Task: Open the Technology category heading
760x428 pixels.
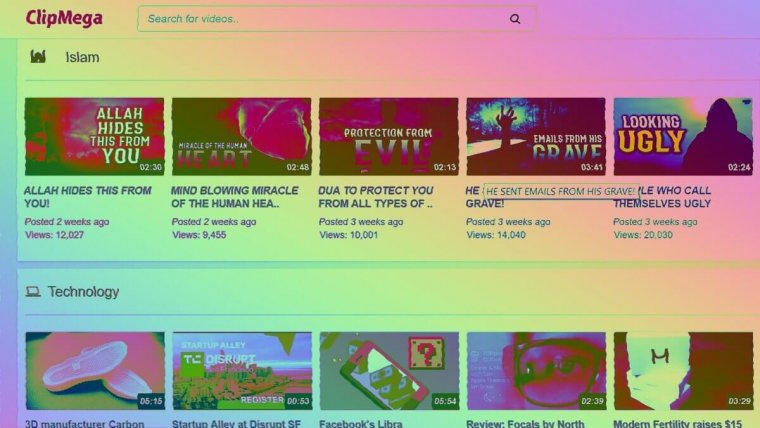Action: click(83, 292)
